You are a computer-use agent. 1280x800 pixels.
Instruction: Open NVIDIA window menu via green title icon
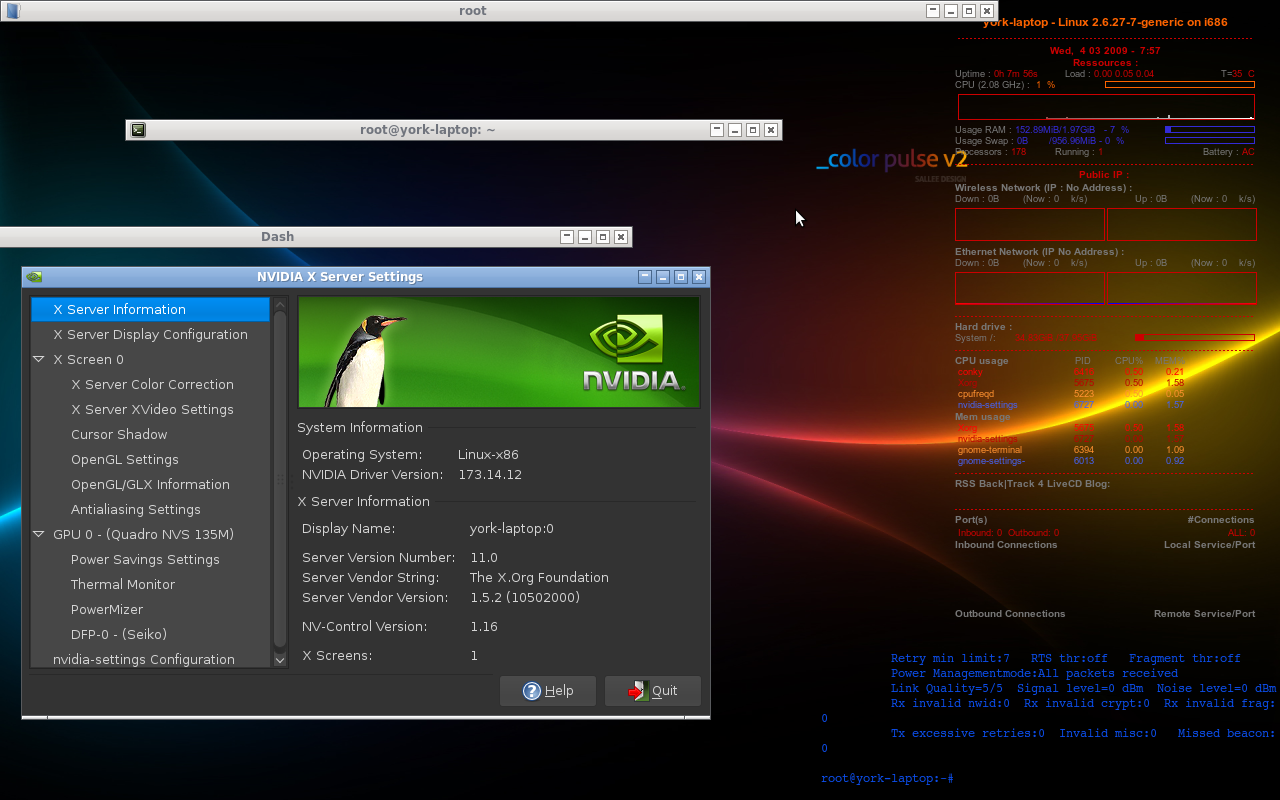(x=34, y=277)
